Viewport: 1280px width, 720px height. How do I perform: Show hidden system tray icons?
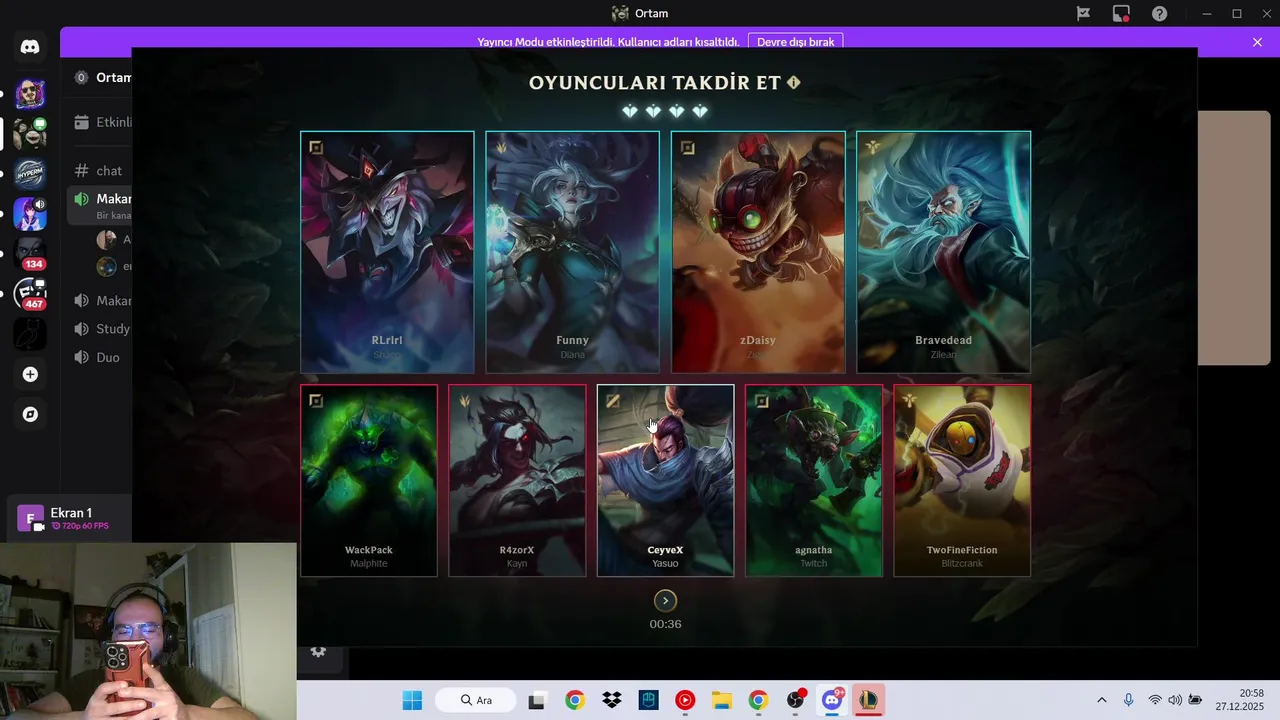click(1102, 700)
